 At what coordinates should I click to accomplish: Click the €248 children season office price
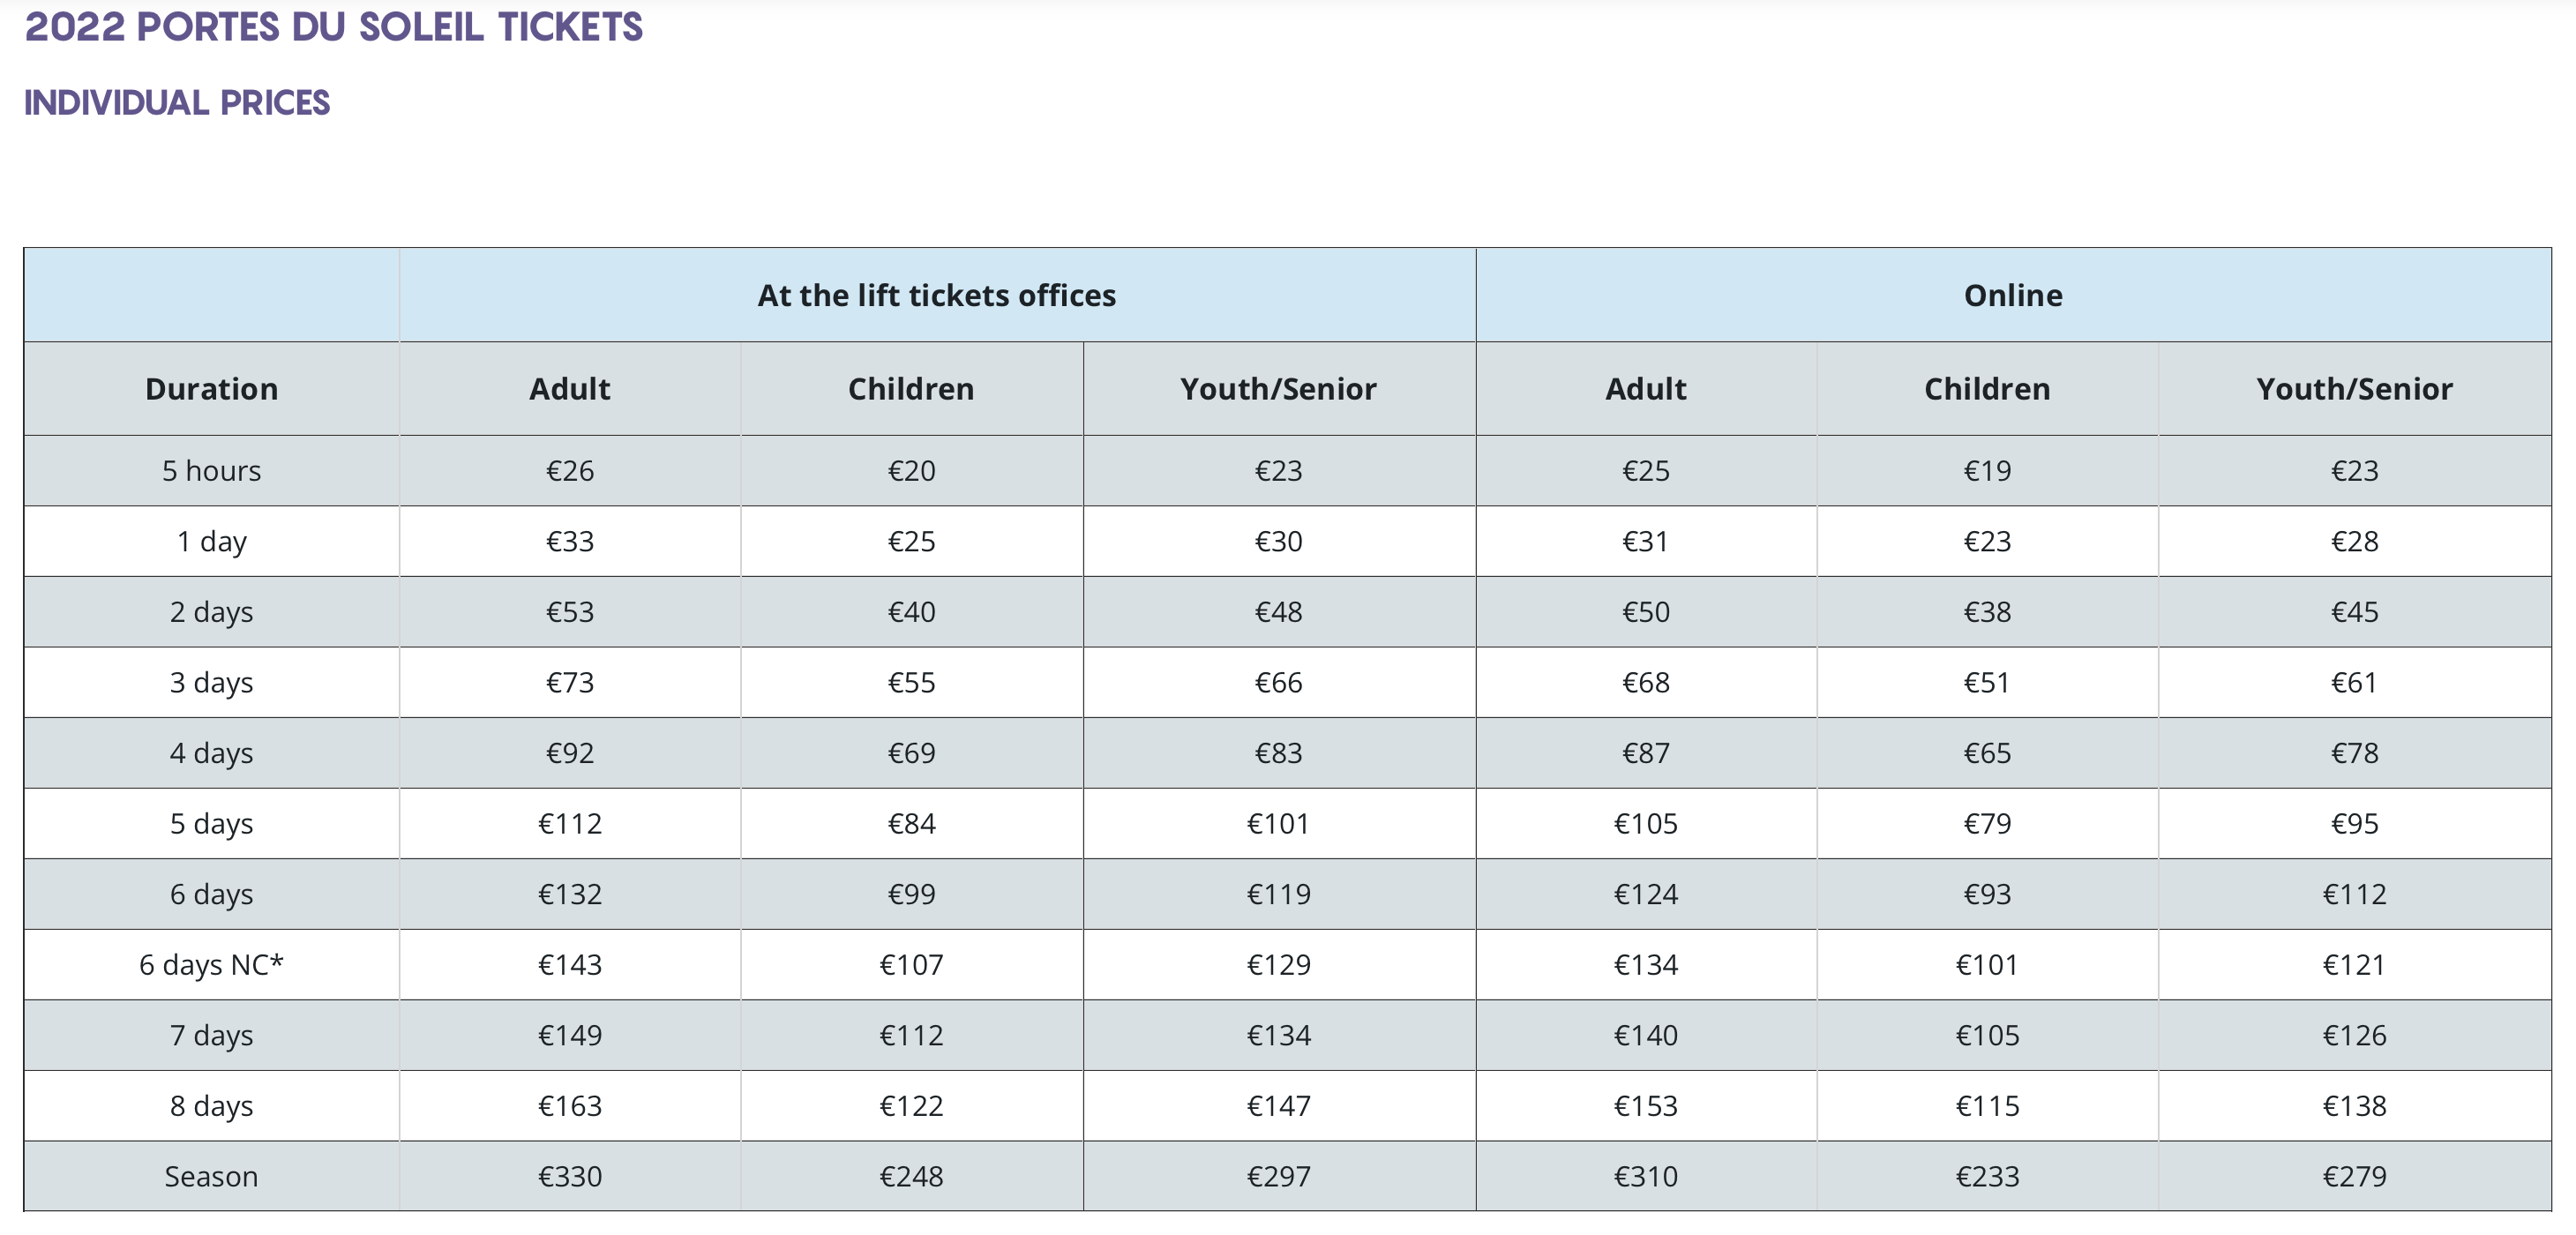[x=911, y=1176]
